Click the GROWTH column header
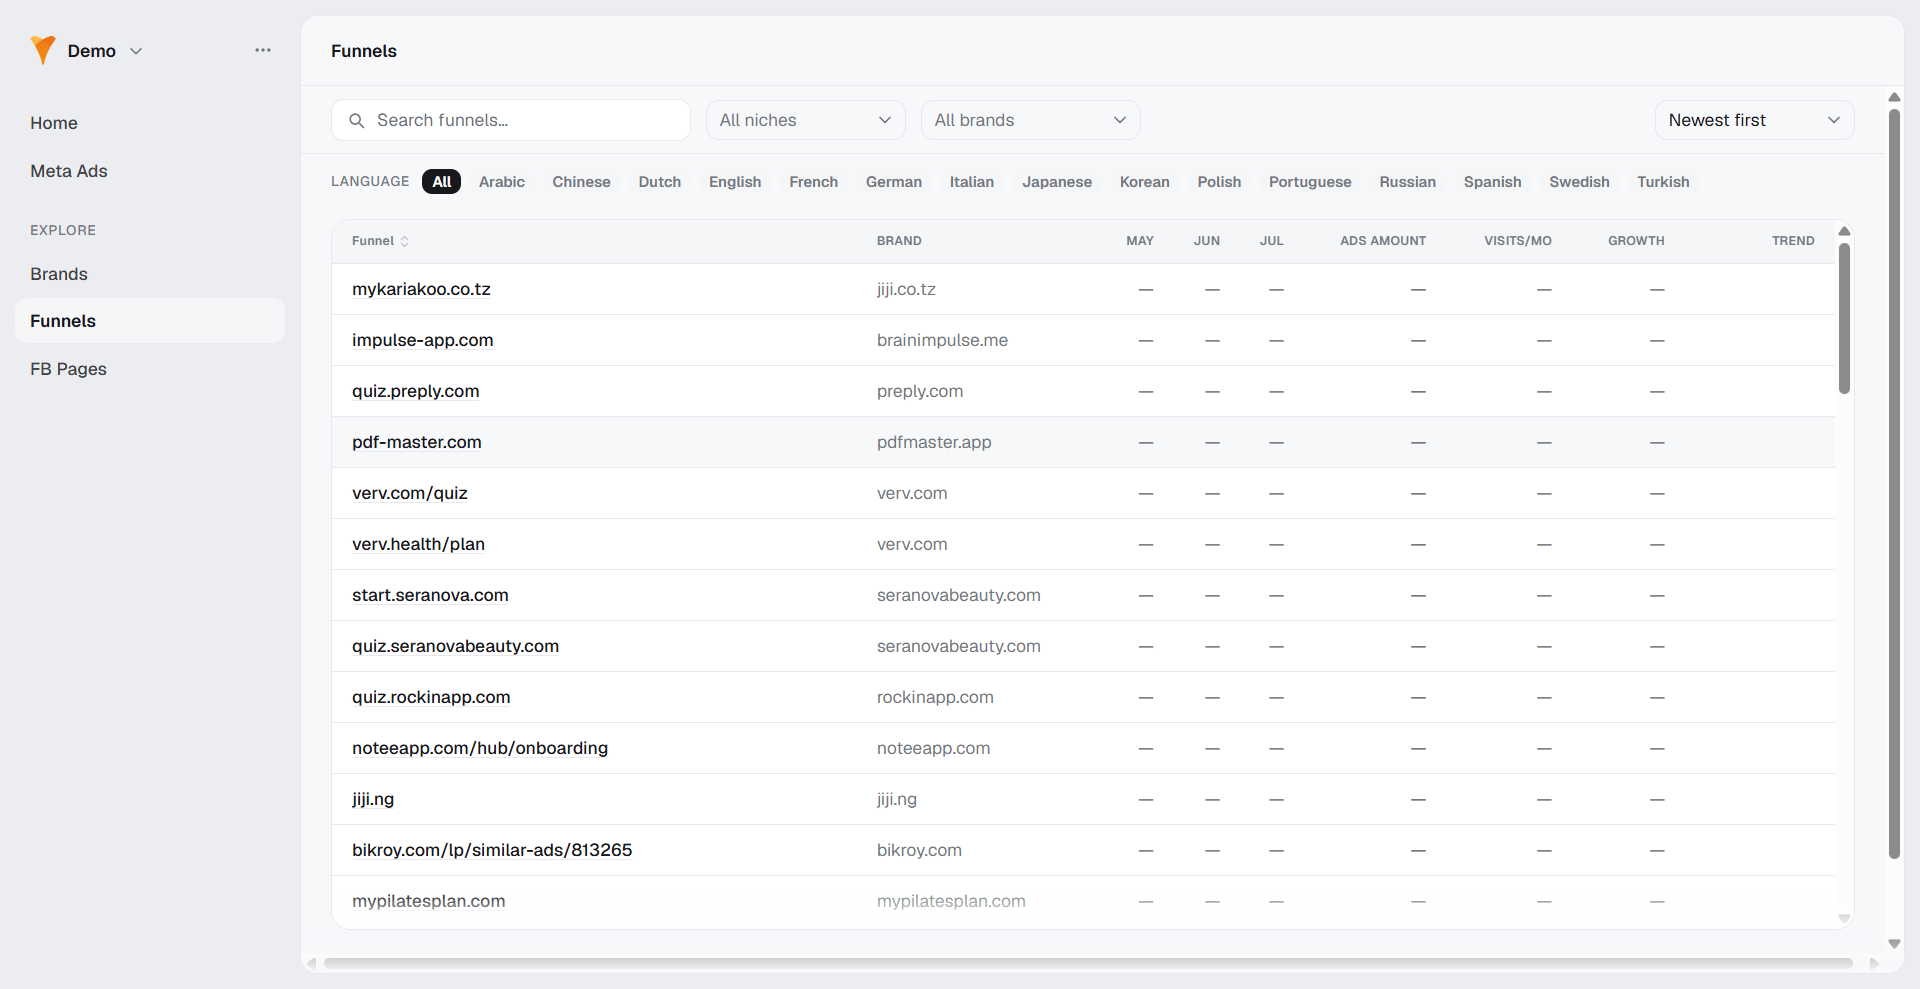Image resolution: width=1920 pixels, height=989 pixels. [x=1636, y=241]
